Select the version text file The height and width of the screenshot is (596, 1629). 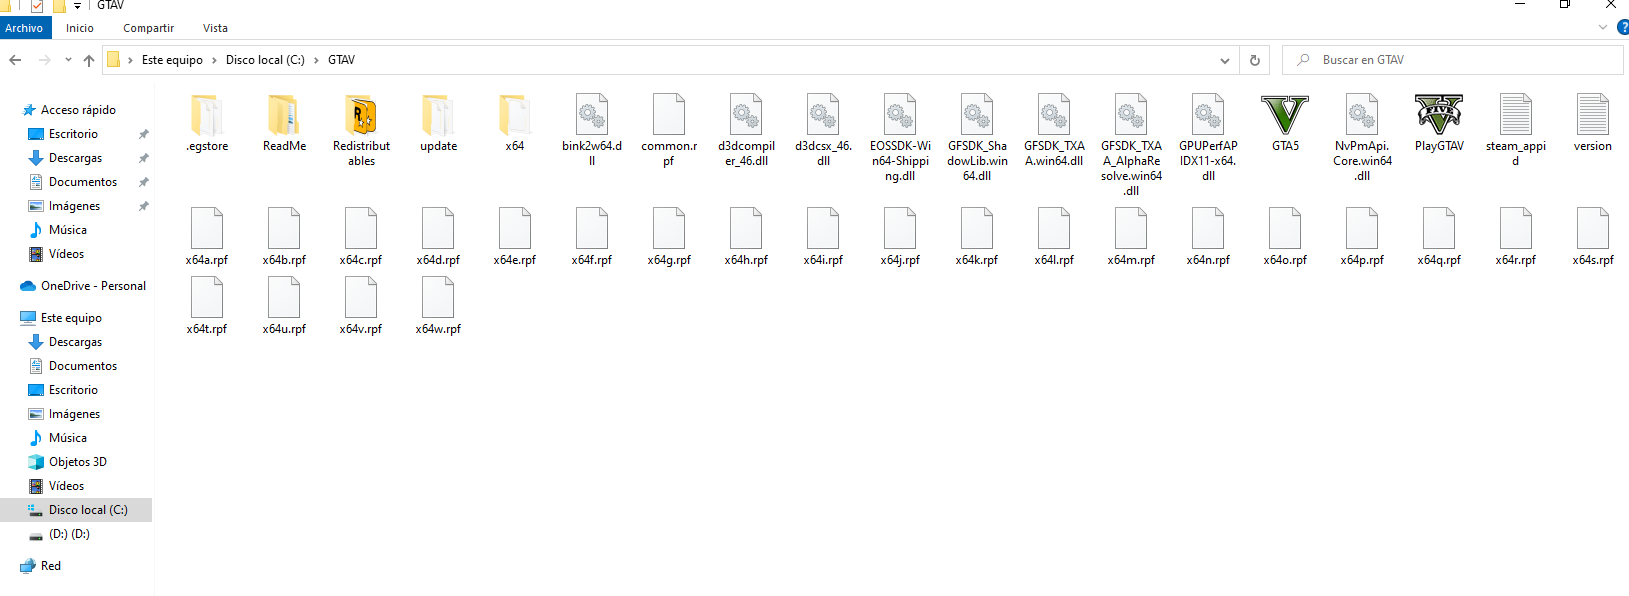point(1593,123)
